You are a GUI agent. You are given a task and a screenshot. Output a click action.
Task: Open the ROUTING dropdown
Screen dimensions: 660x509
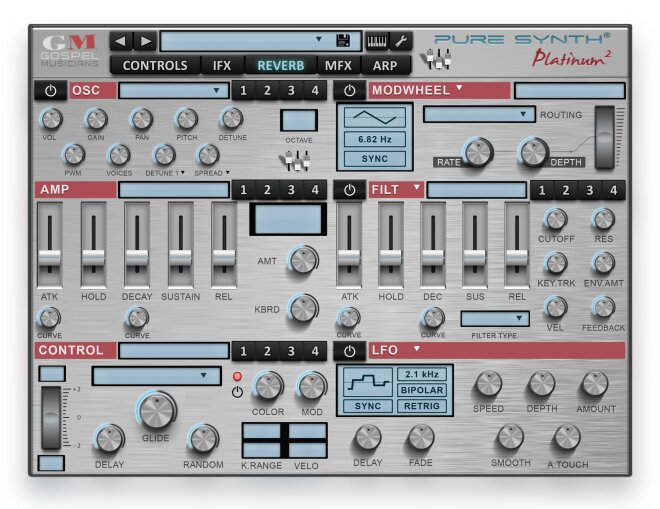[x=479, y=114]
